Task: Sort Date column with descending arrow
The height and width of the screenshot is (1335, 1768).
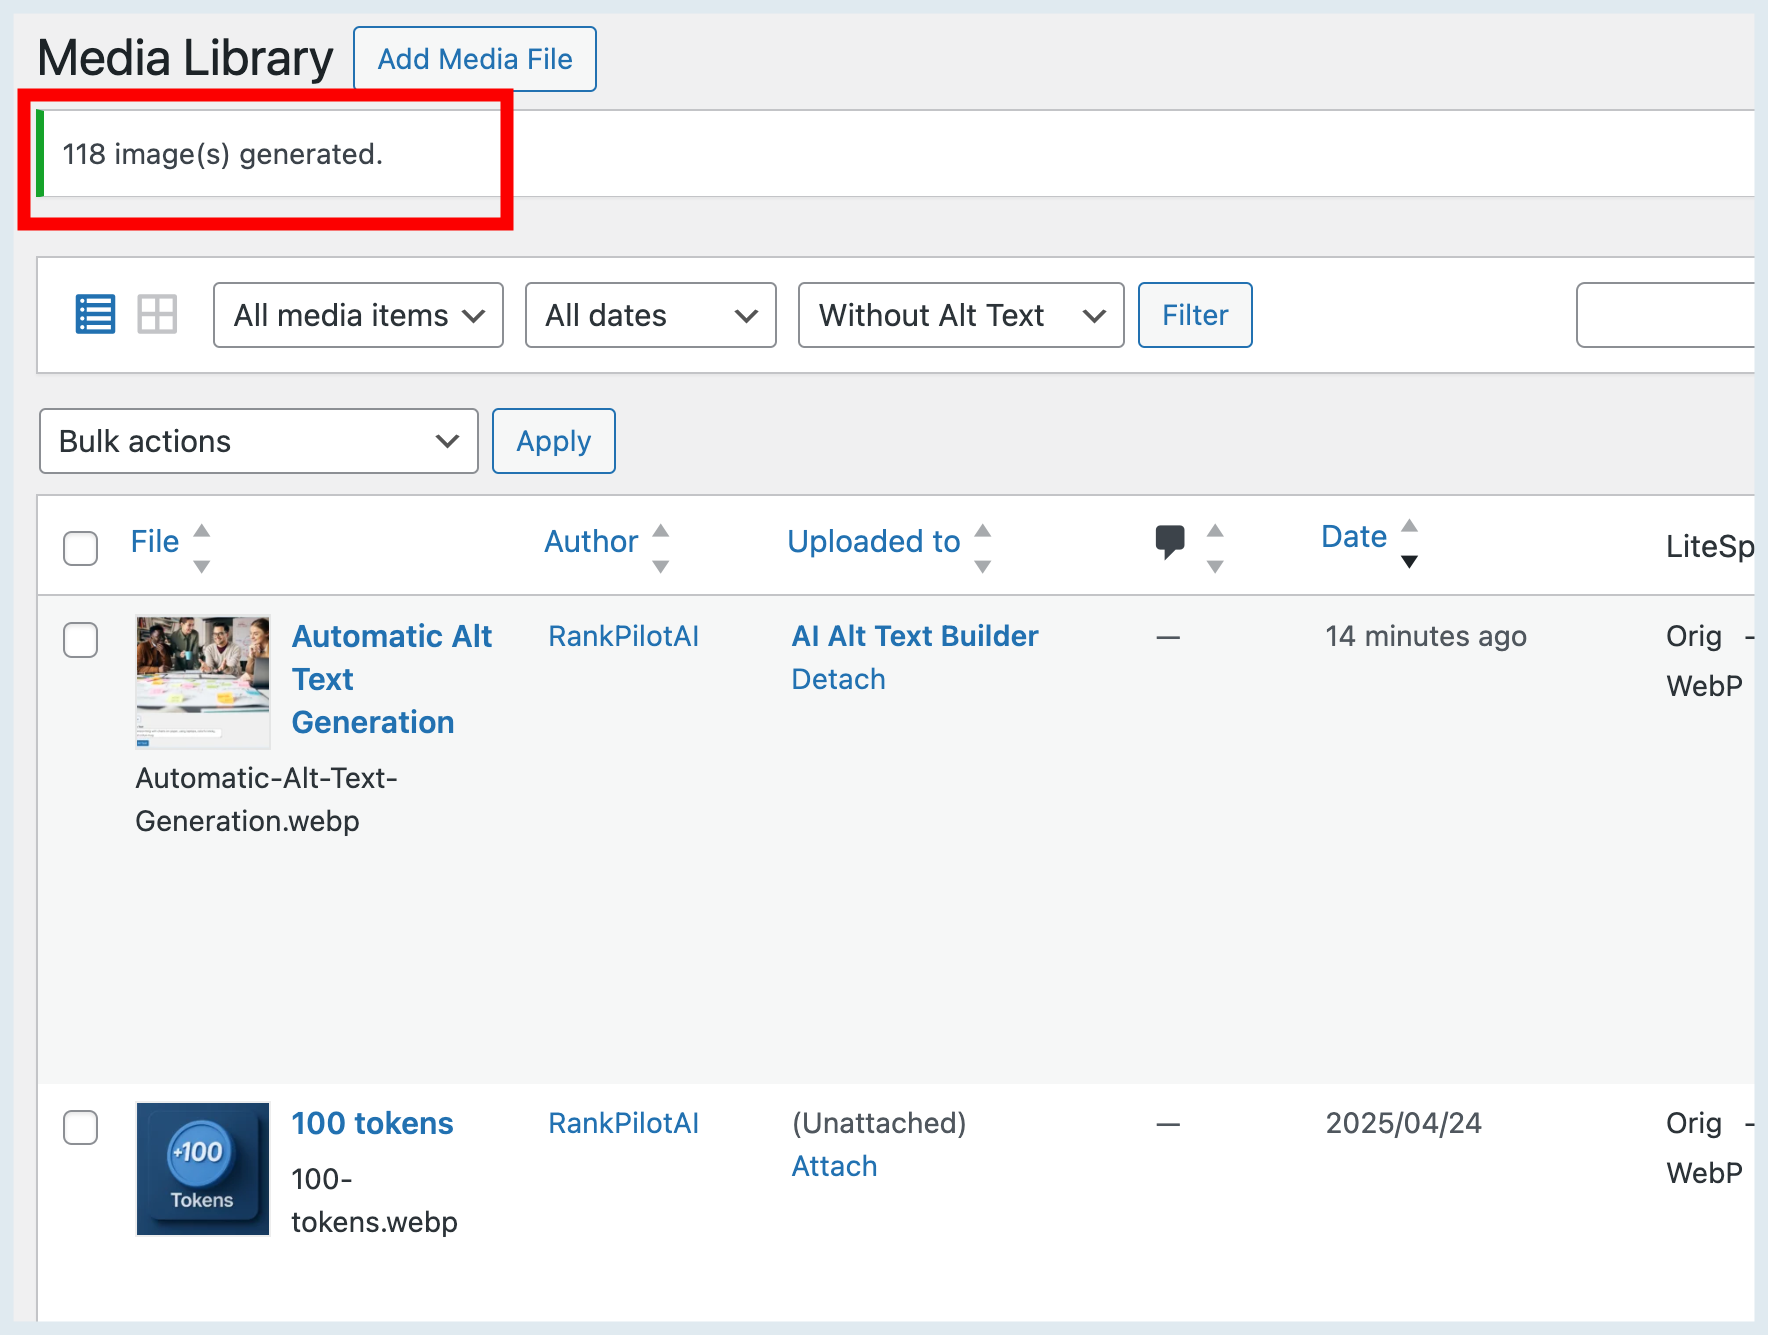Action: point(1410,561)
